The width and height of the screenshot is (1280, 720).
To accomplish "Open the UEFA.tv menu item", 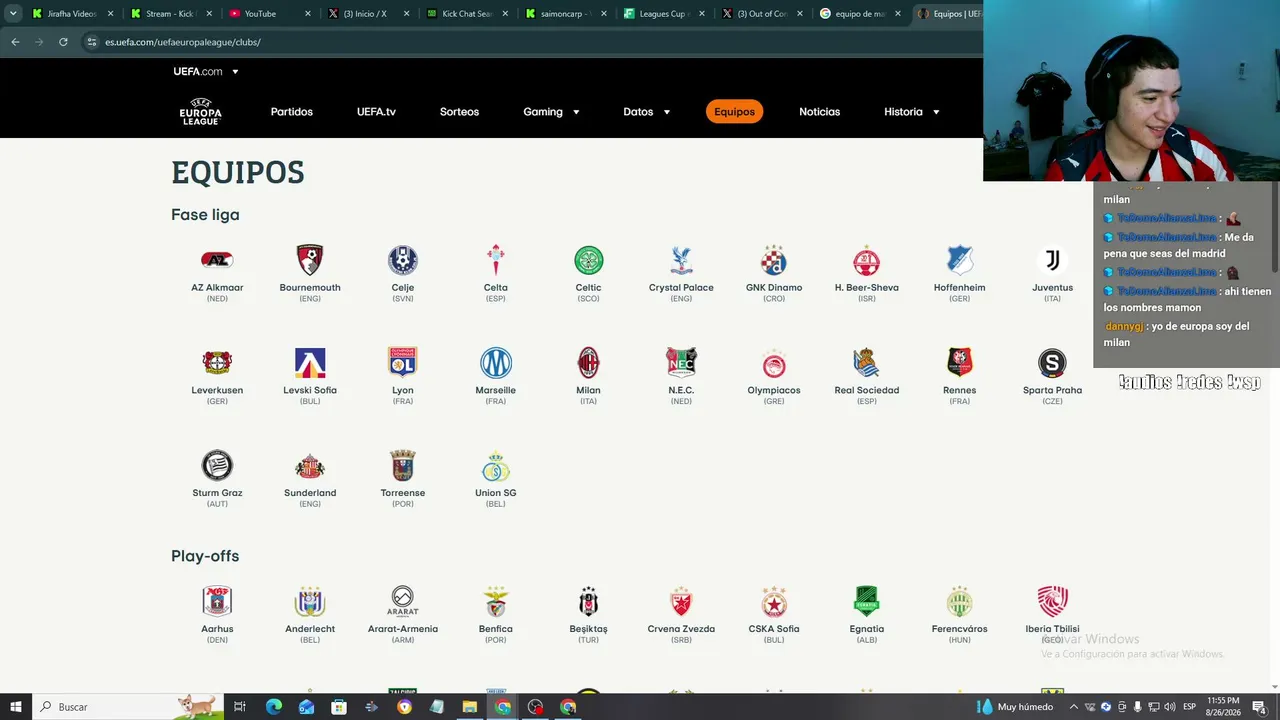I will point(376,112).
